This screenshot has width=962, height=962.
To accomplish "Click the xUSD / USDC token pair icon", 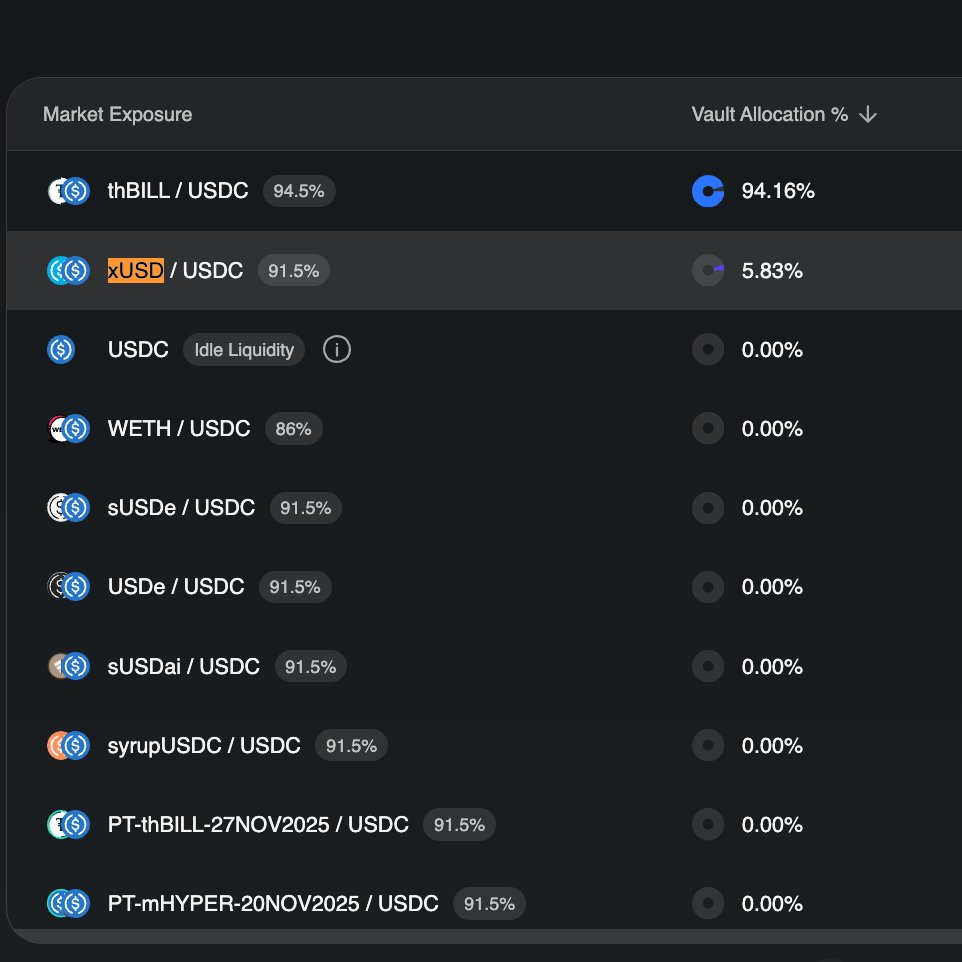I will (69, 270).
